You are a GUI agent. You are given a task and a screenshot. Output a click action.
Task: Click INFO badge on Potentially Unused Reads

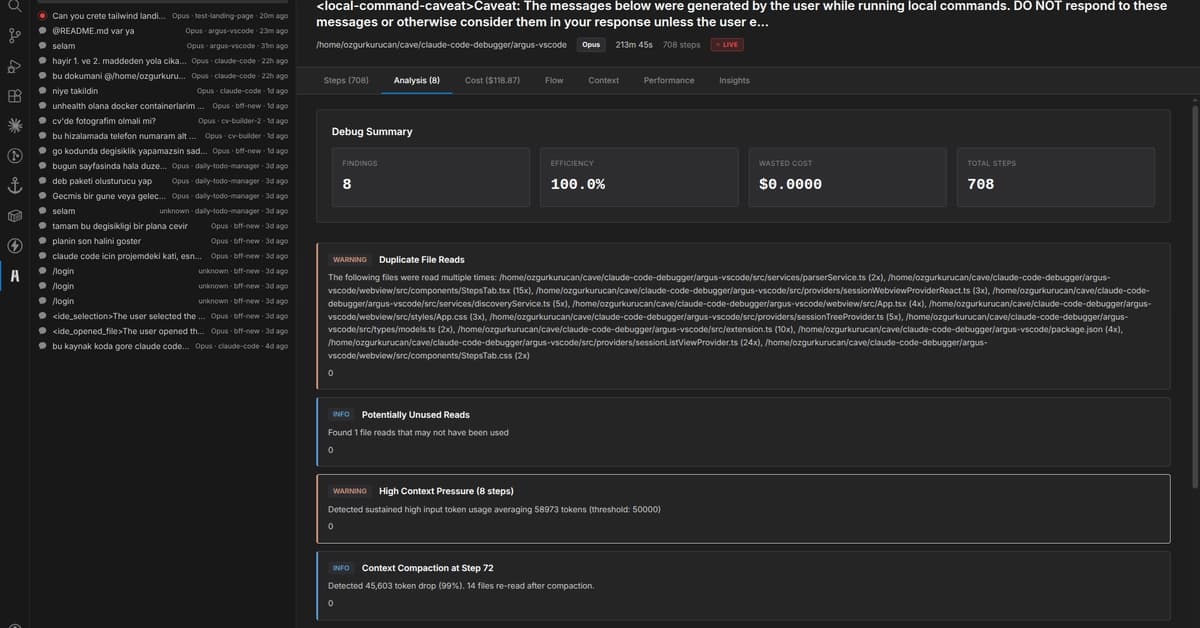[341, 414]
